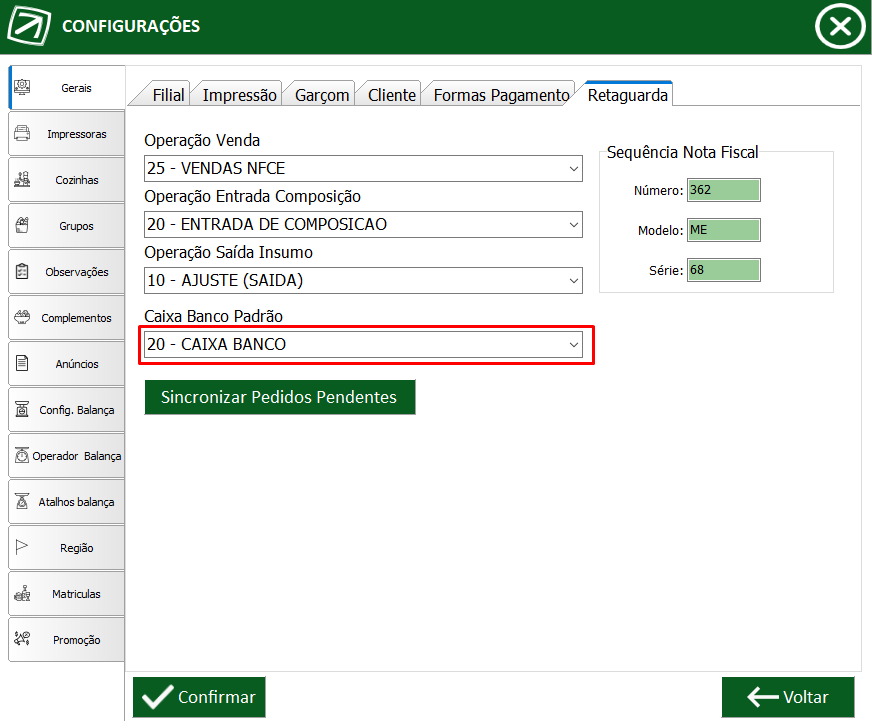Select the Cozinhas kitchen icon

click(x=22, y=179)
